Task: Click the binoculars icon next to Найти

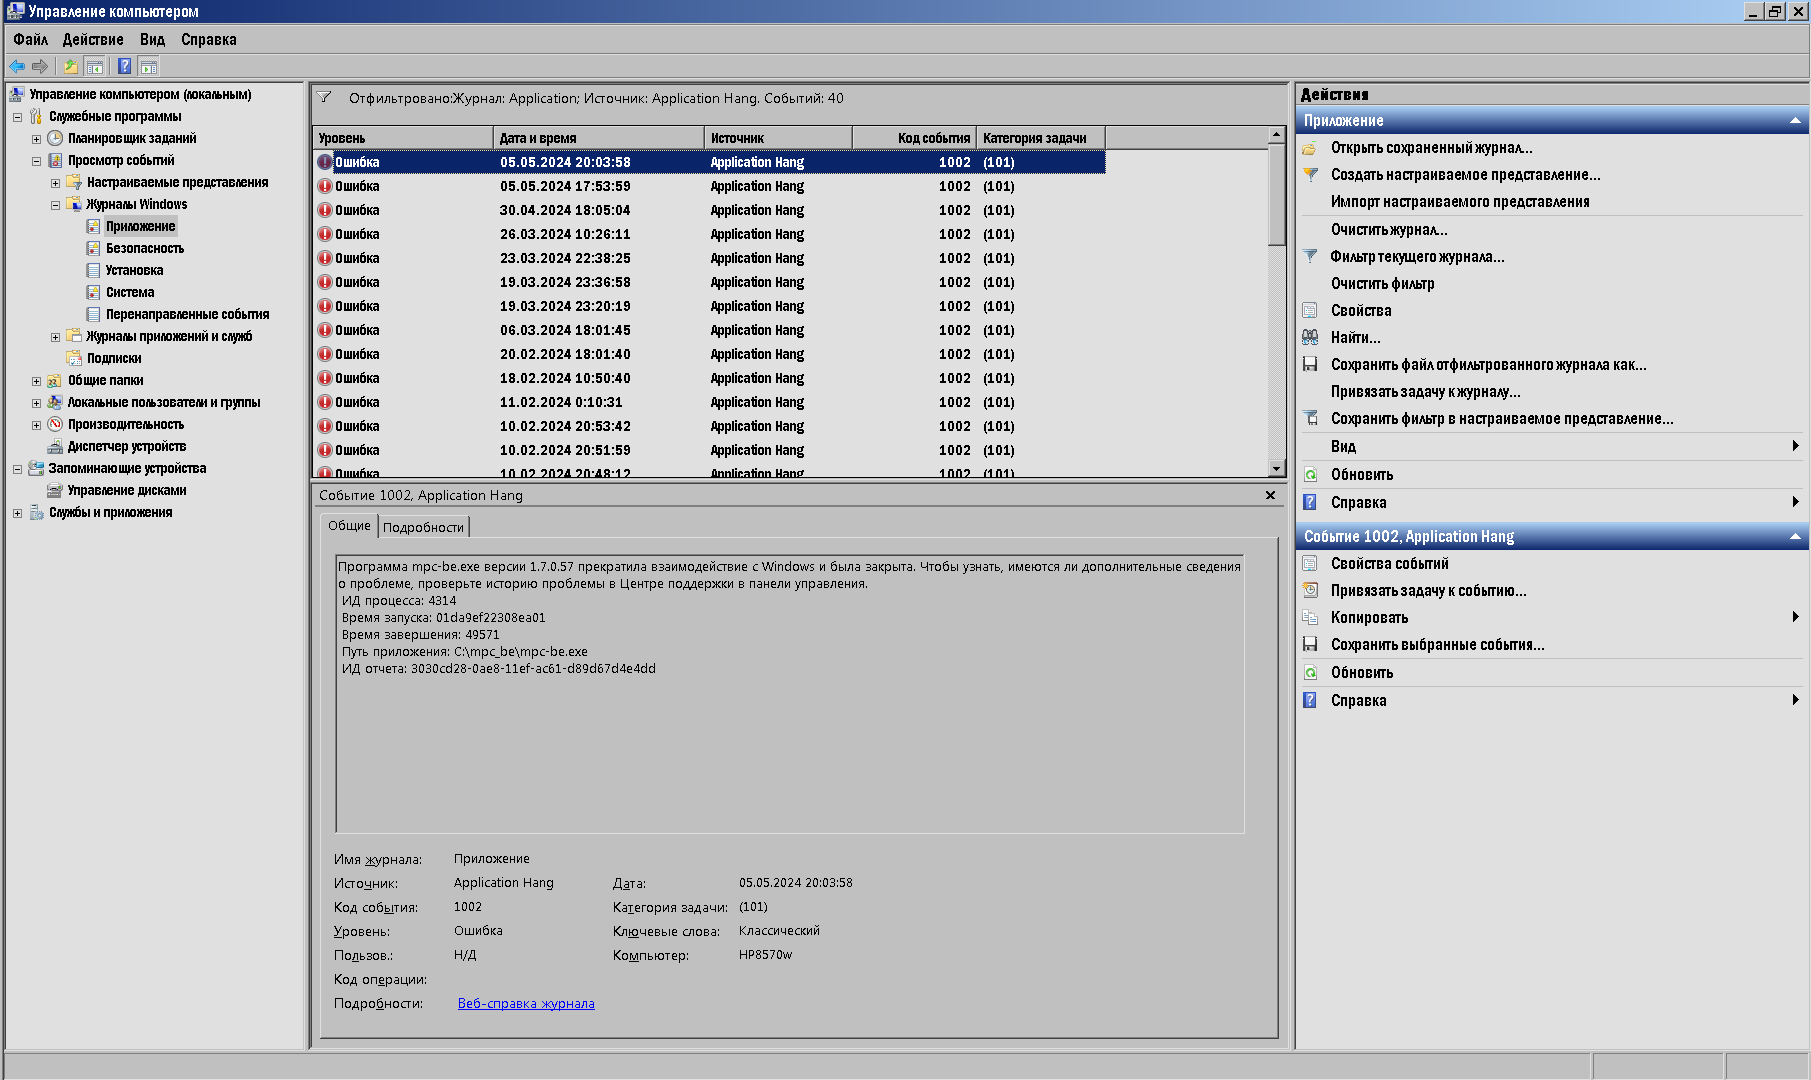Action: point(1310,337)
